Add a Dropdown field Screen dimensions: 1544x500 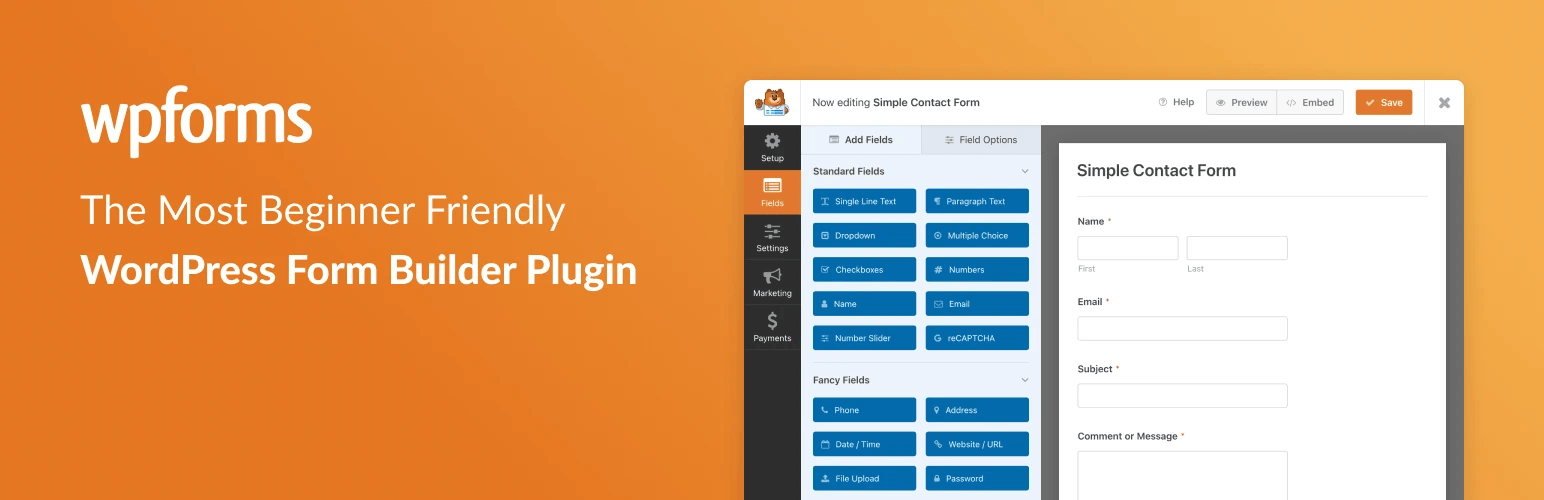864,235
